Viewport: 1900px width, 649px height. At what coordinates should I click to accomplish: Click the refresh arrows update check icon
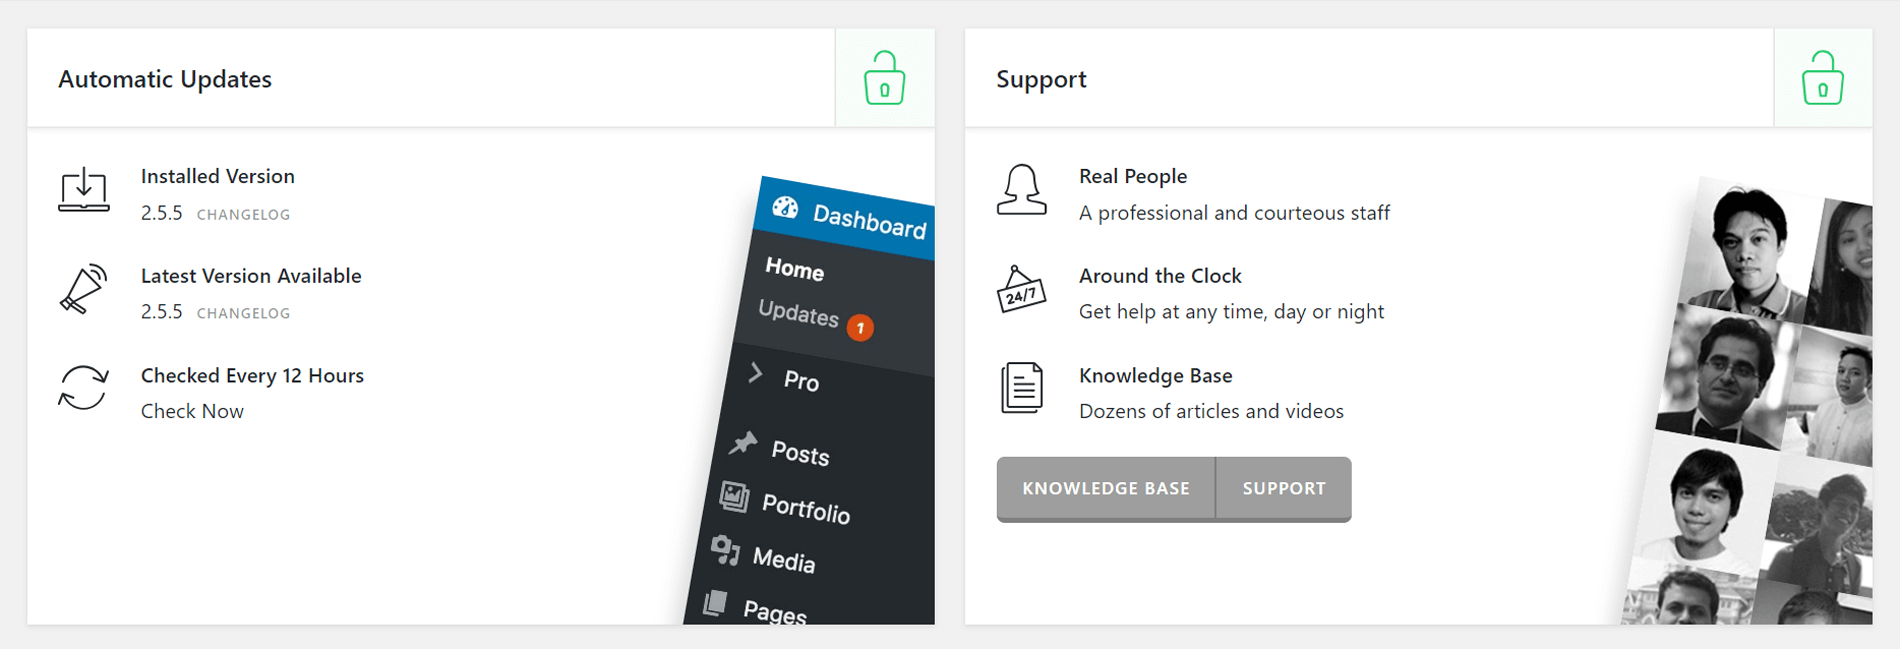click(x=84, y=388)
